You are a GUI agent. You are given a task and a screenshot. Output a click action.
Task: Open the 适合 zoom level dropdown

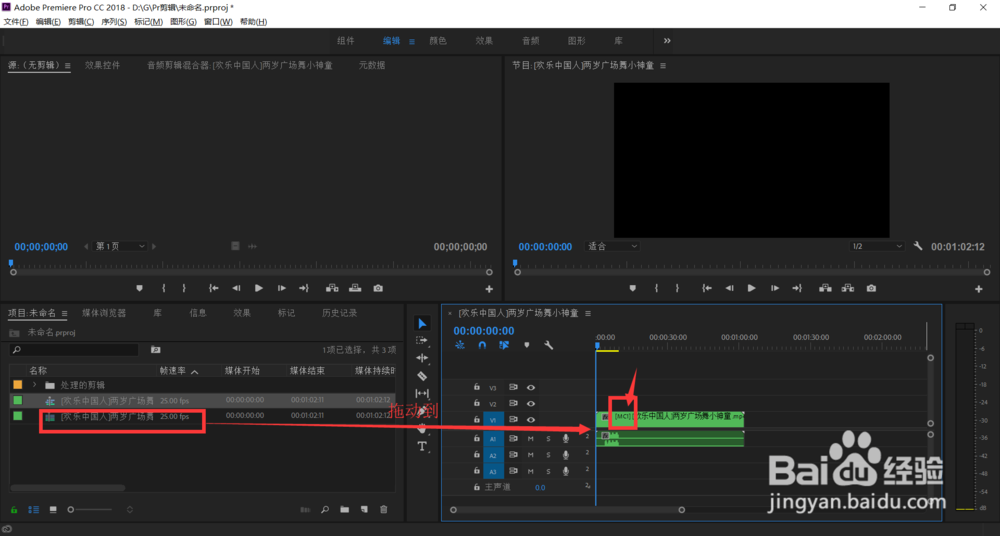click(x=612, y=246)
